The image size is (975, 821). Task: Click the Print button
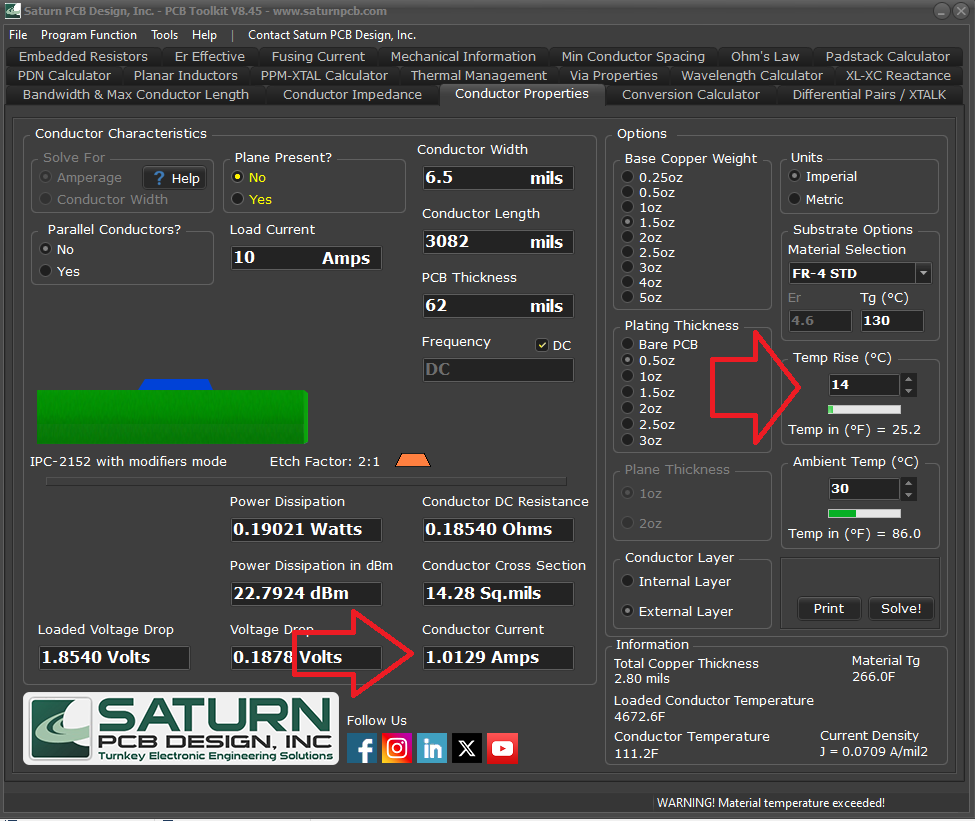point(829,608)
